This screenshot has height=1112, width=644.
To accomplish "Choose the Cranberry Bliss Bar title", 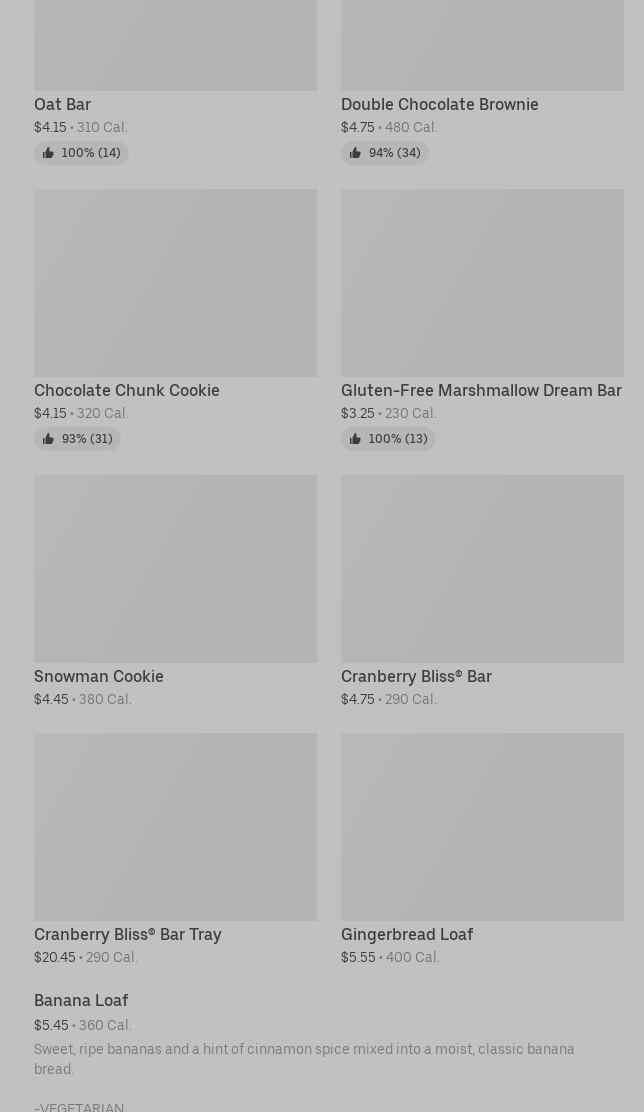I will tap(416, 676).
